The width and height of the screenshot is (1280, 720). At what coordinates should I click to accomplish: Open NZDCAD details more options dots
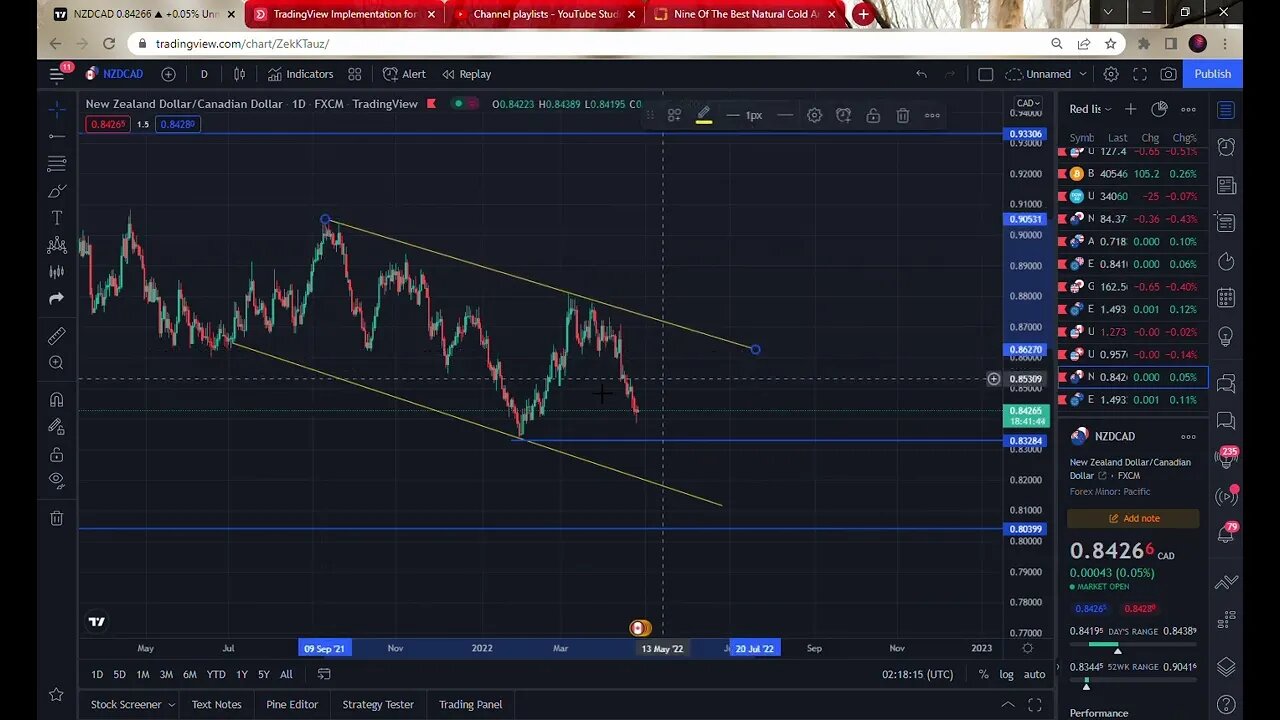pos(1188,437)
